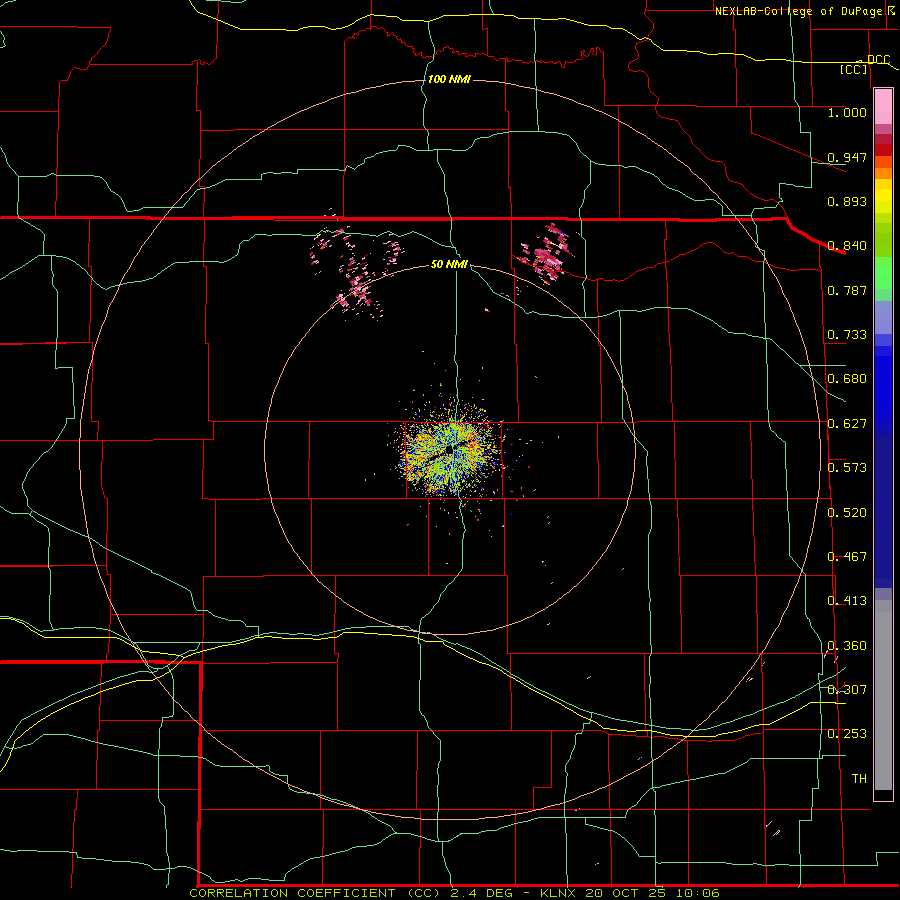Click the 1.000 color scale value
This screenshot has height=900, width=900.
847,112
